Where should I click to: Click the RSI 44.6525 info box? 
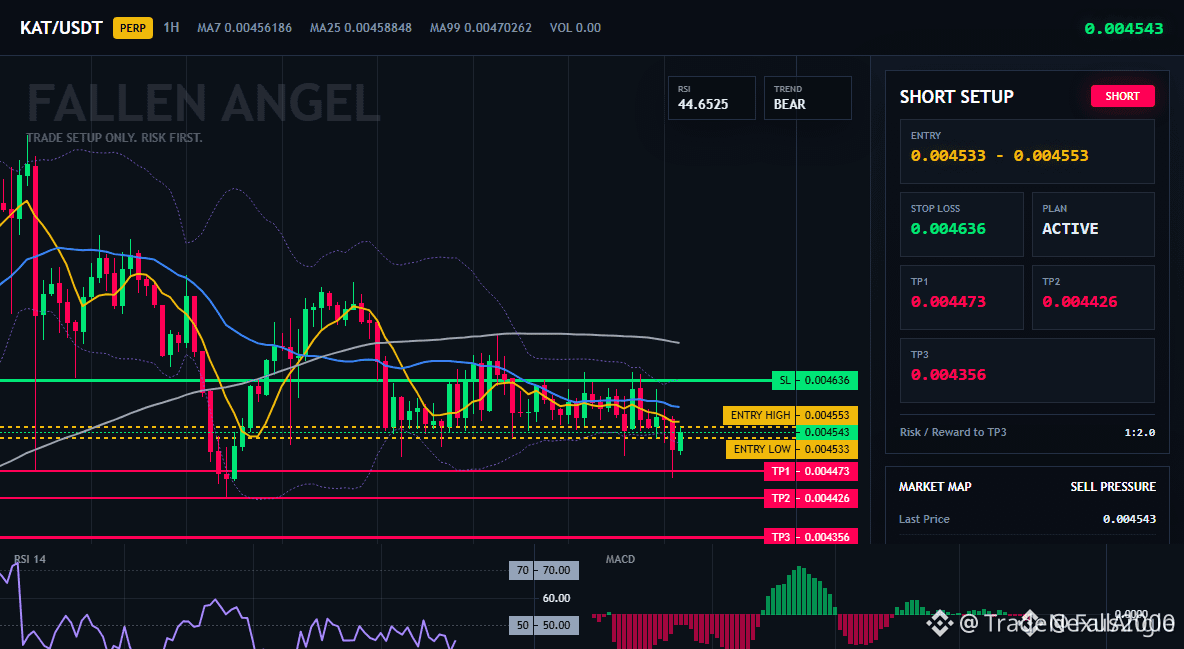pos(711,97)
